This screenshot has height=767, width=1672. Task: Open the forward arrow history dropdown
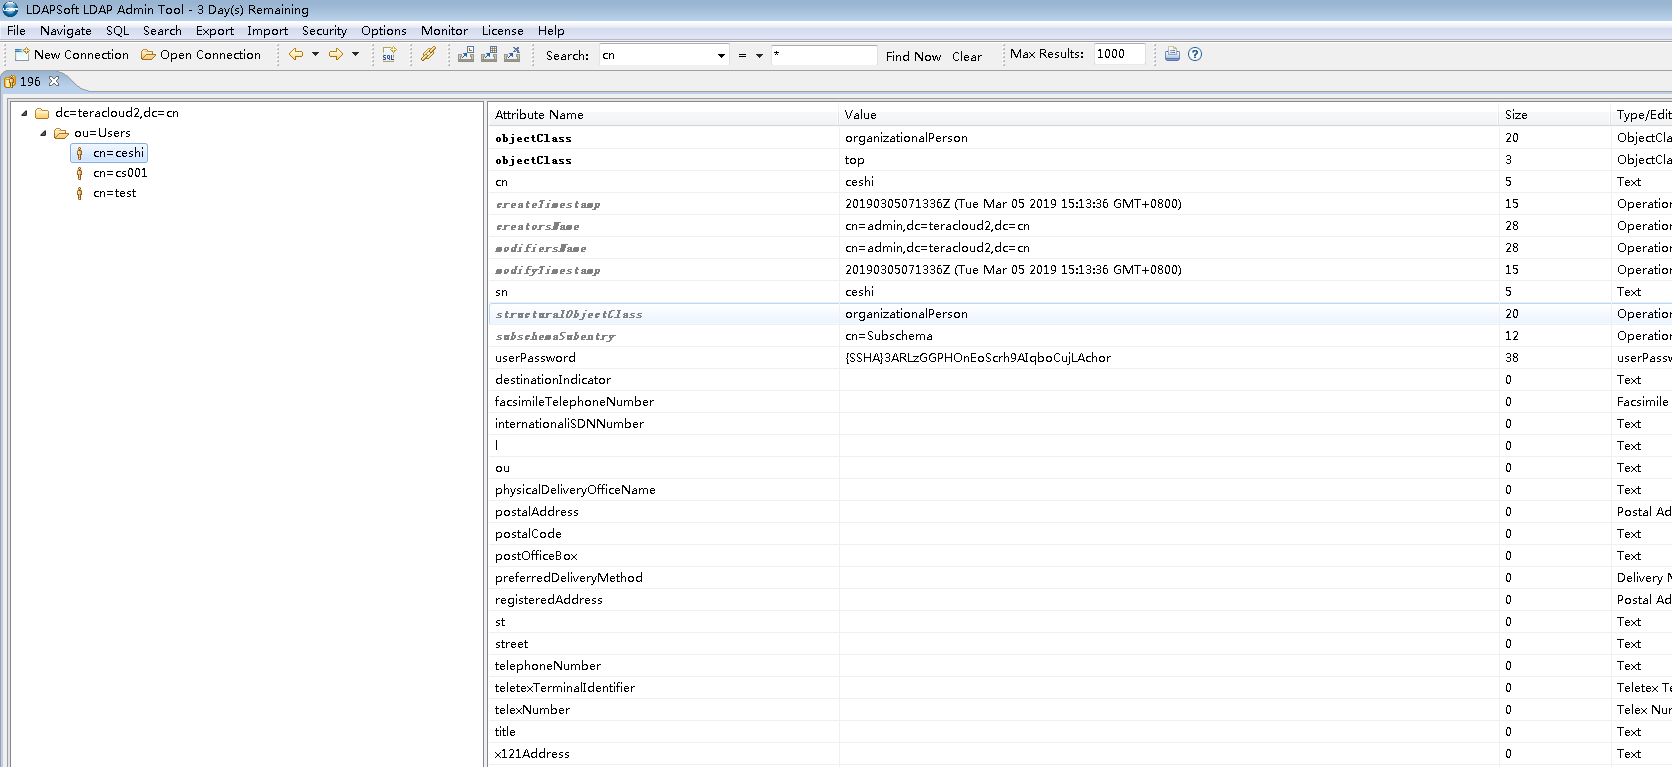(x=355, y=55)
